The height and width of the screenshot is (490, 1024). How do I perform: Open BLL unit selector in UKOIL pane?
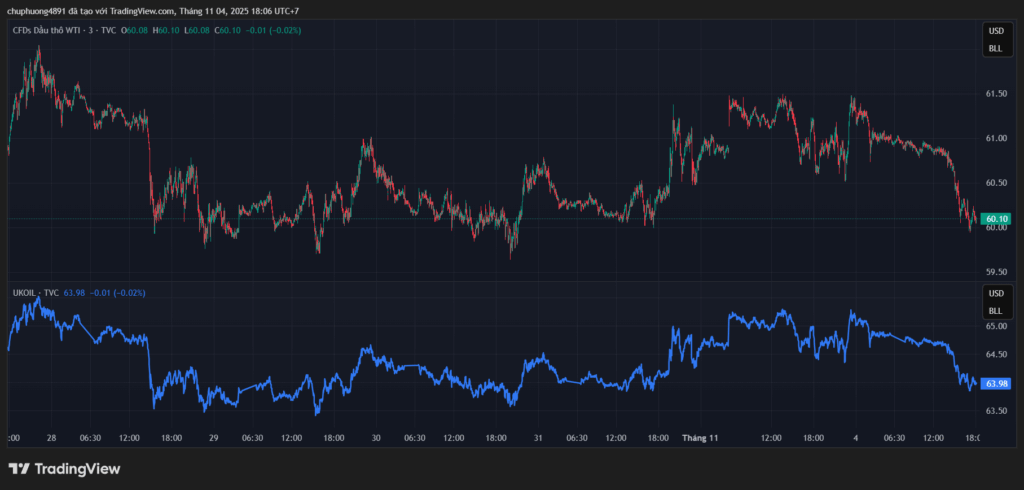[995, 311]
